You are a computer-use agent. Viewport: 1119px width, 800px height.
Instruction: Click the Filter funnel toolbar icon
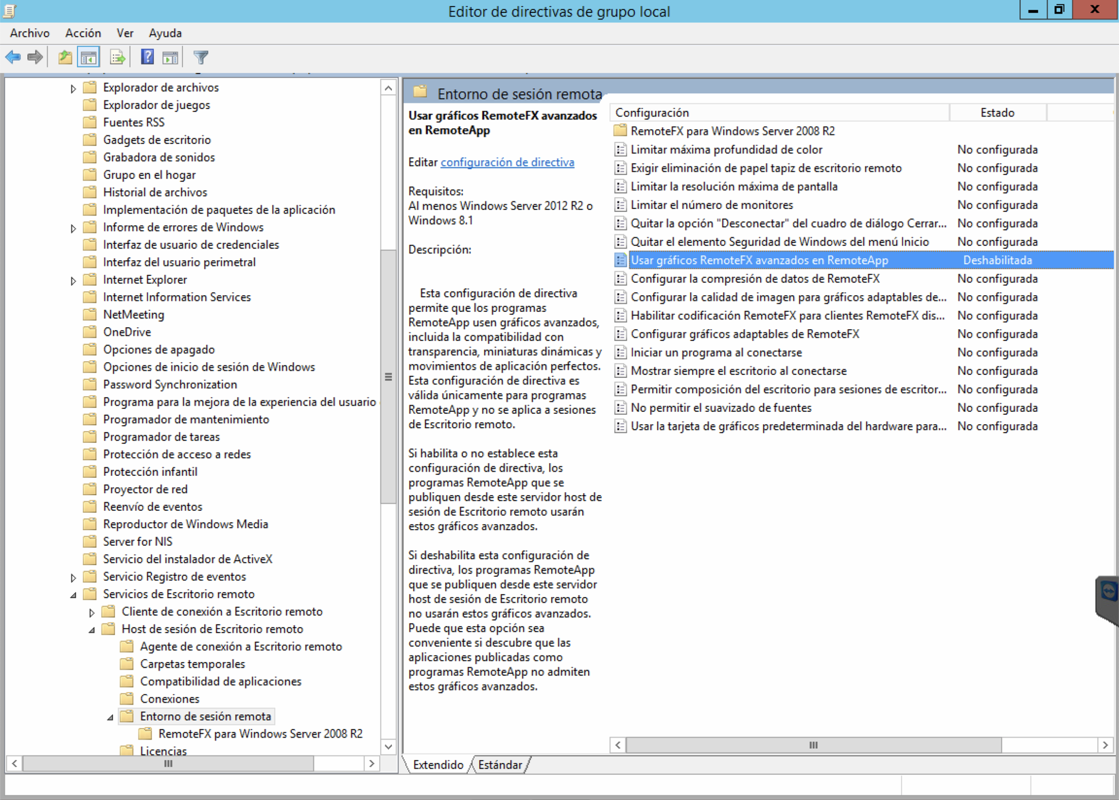[x=201, y=57]
